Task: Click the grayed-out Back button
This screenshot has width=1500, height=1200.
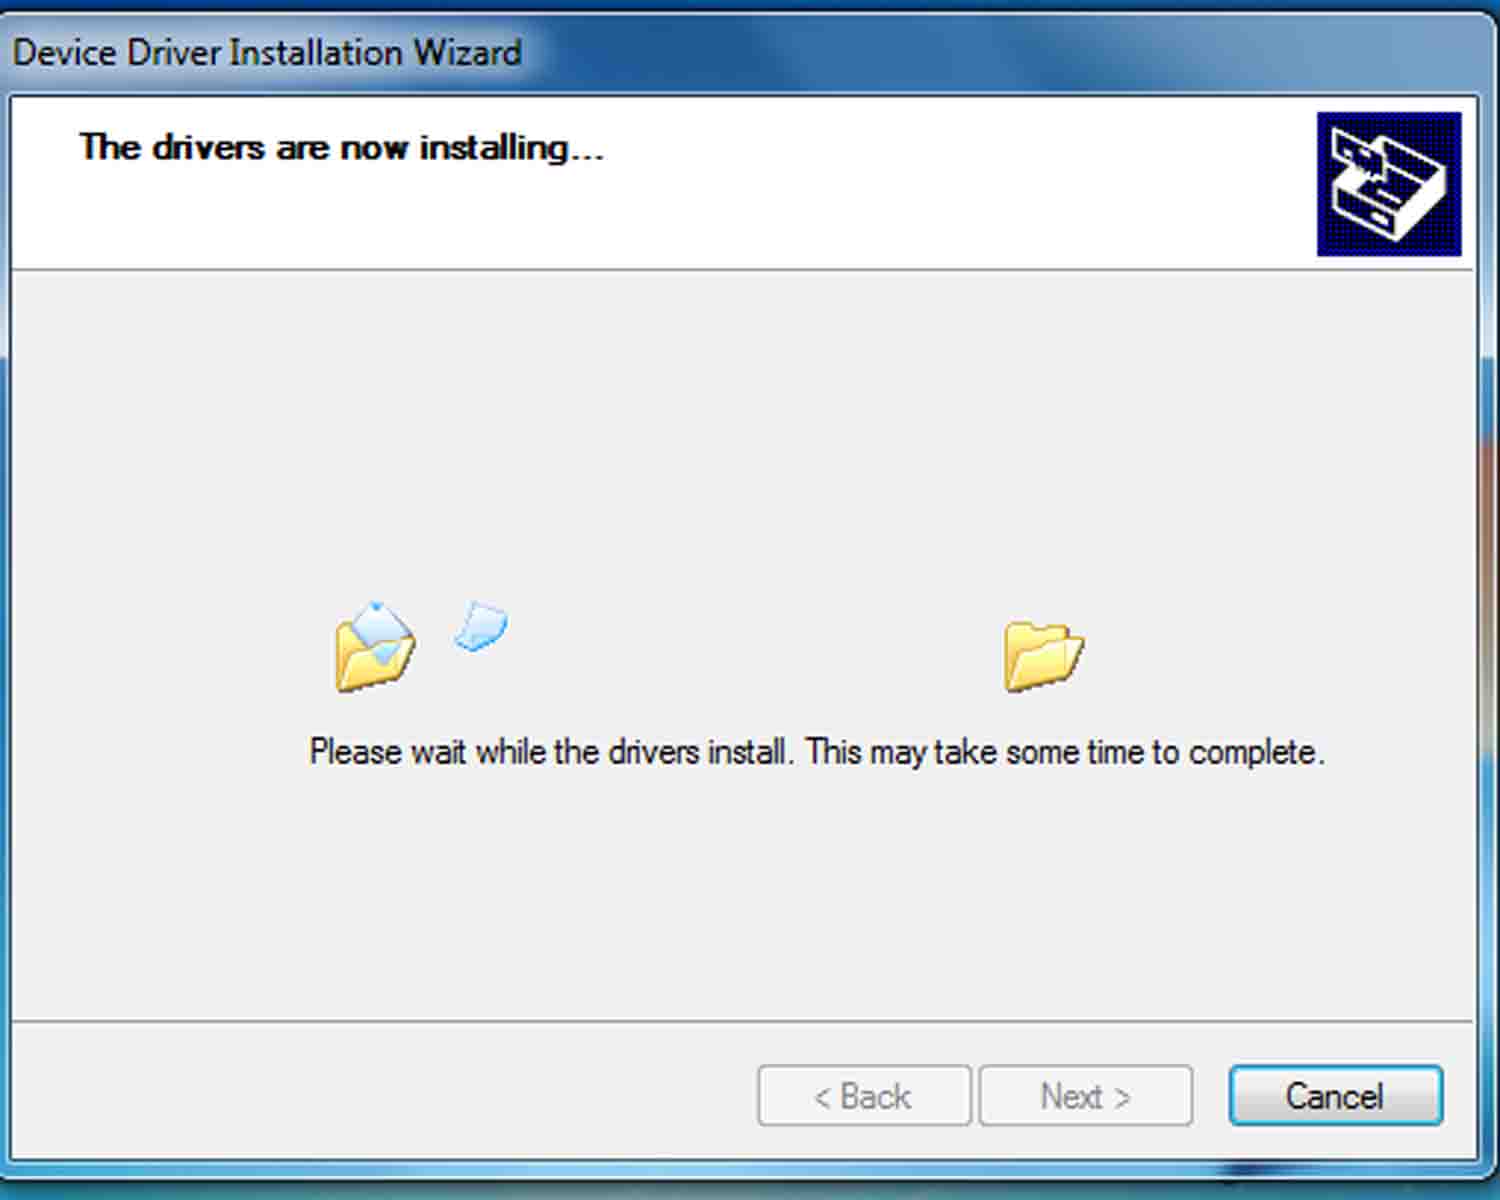Action: pyautogui.click(x=864, y=1095)
